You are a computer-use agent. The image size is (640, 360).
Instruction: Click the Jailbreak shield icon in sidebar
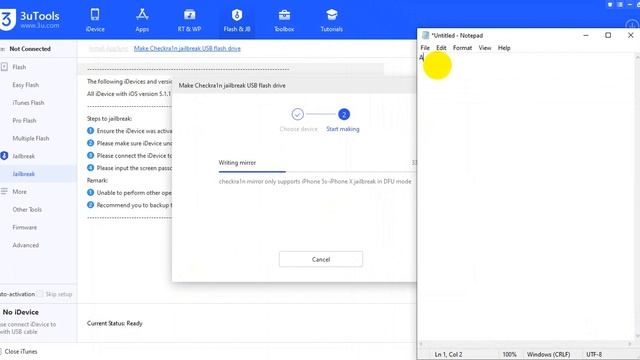point(4,156)
